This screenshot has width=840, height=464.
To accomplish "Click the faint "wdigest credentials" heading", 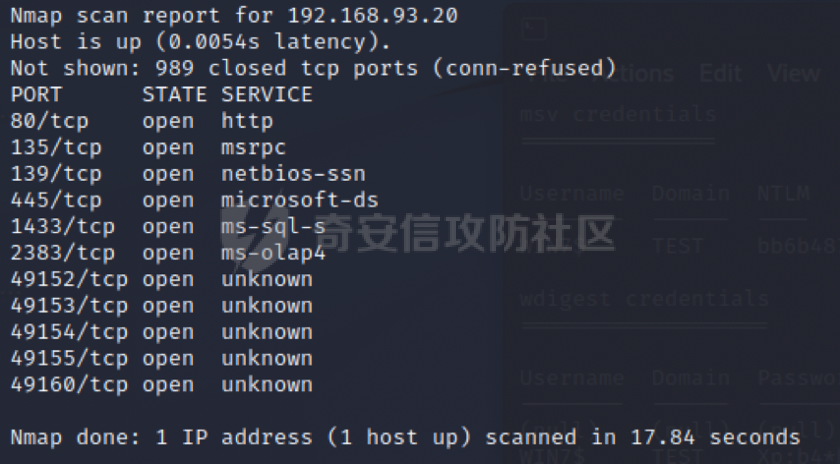I will click(x=643, y=298).
